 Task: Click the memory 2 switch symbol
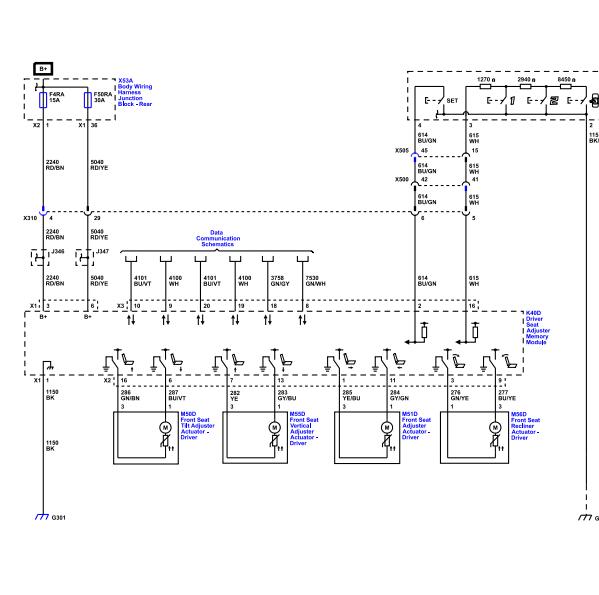[x=542, y=100]
